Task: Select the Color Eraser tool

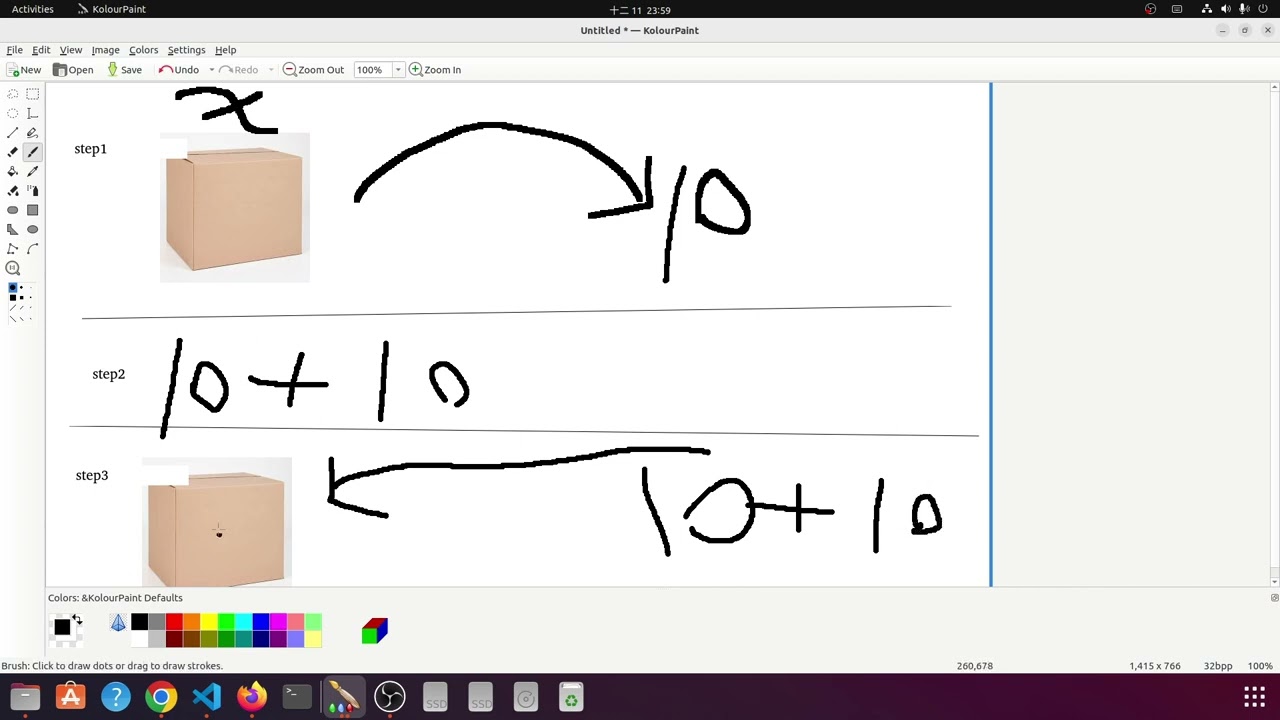Action: pos(13,190)
